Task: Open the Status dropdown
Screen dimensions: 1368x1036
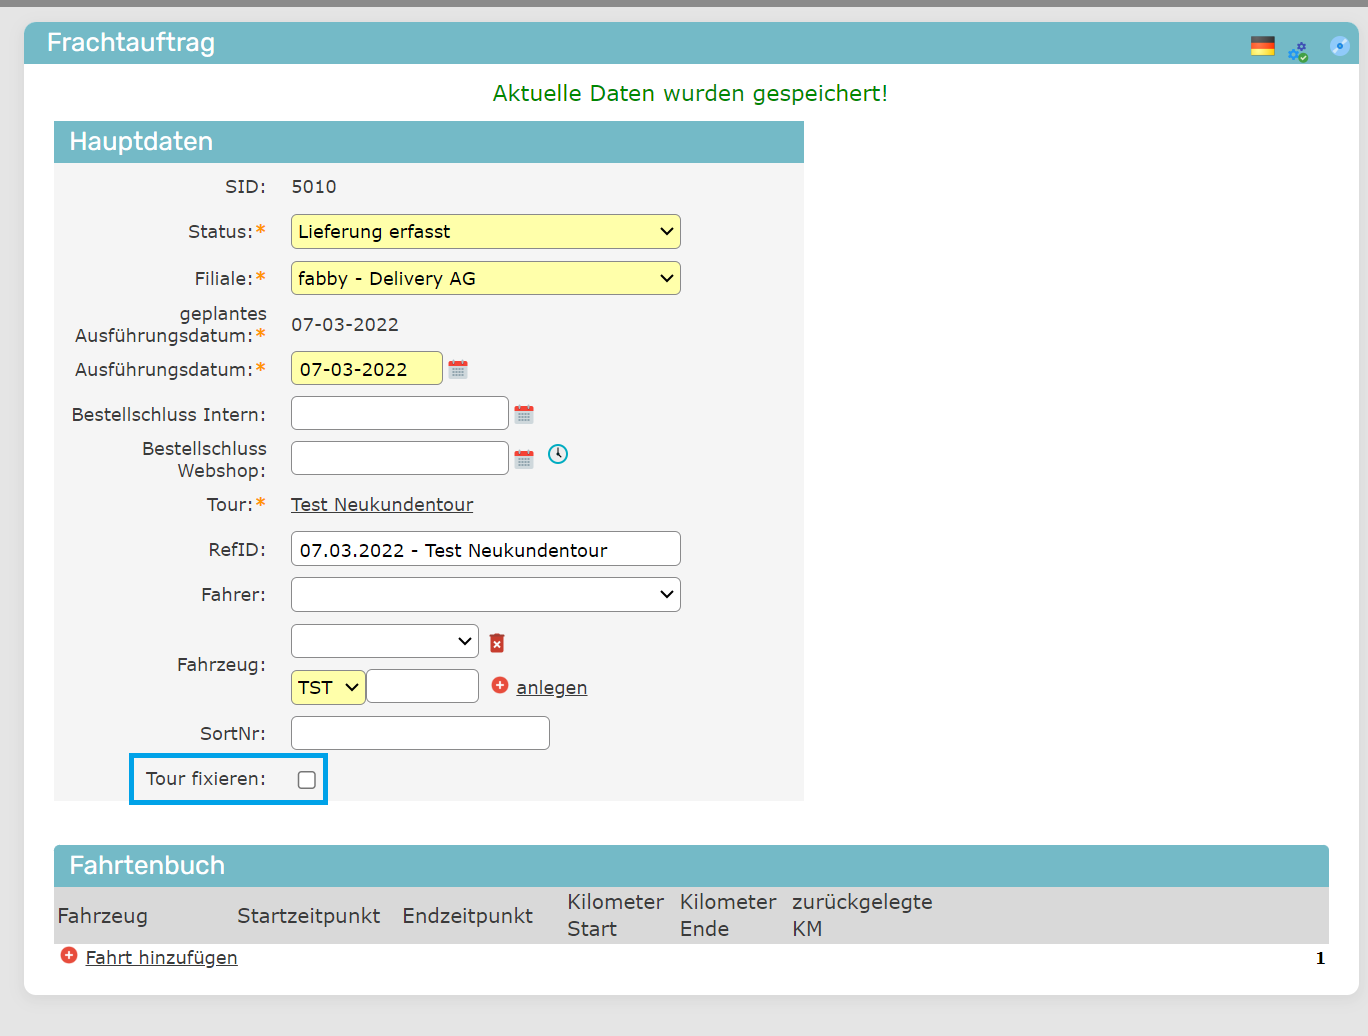Action: (x=485, y=232)
